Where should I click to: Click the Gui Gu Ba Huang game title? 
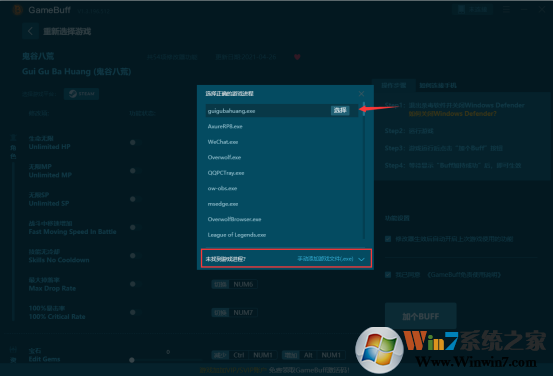click(x=77, y=72)
